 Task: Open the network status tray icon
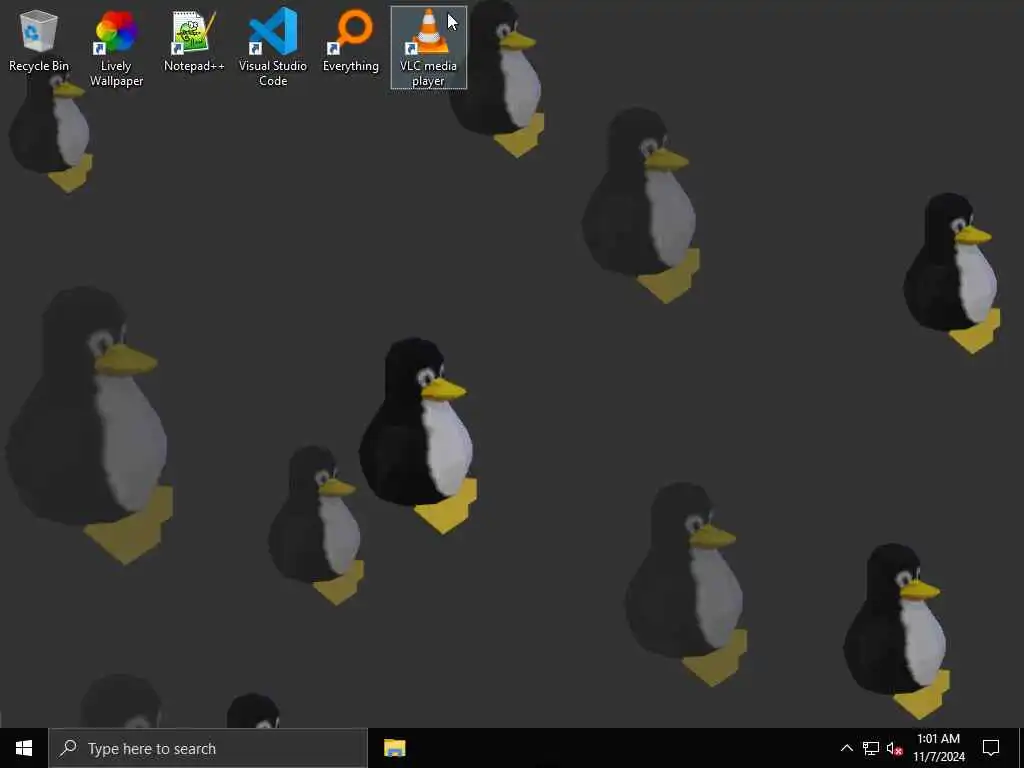(x=871, y=748)
